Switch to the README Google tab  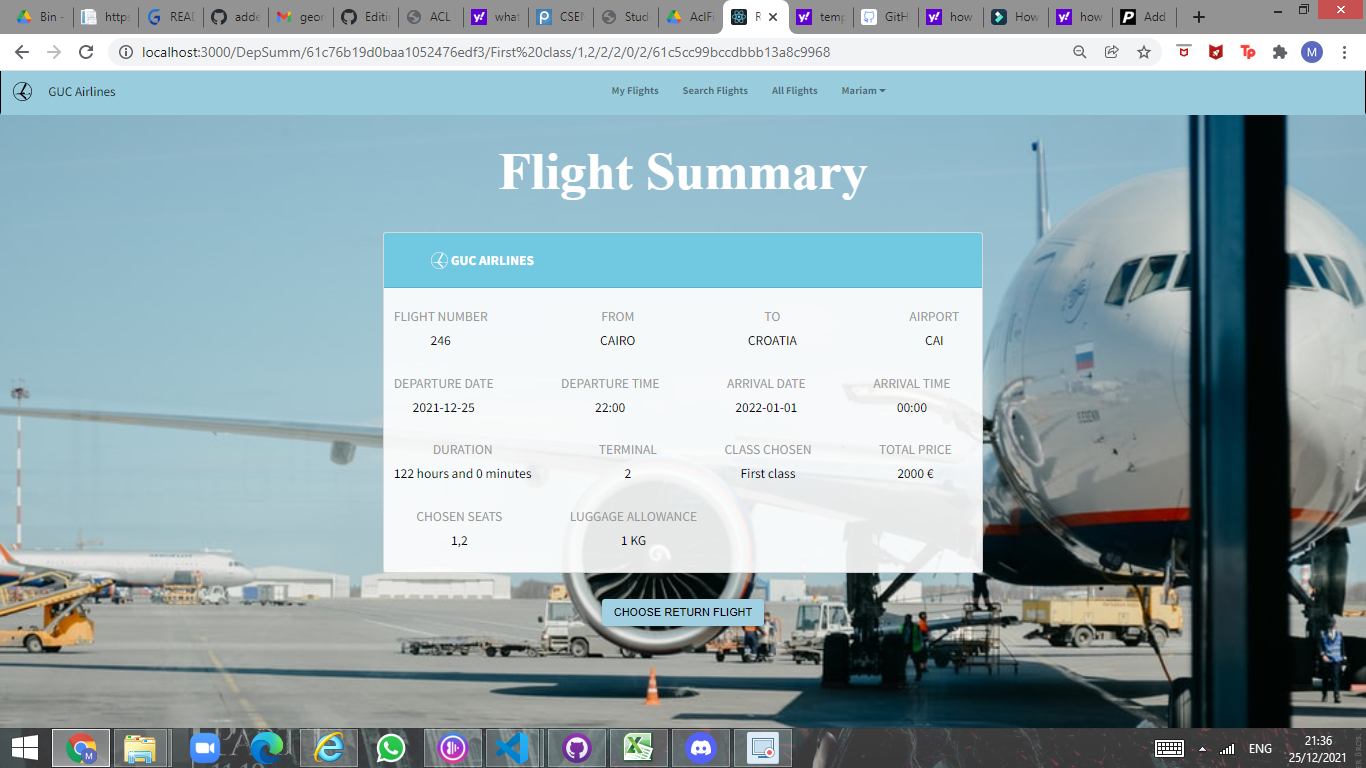coord(170,17)
